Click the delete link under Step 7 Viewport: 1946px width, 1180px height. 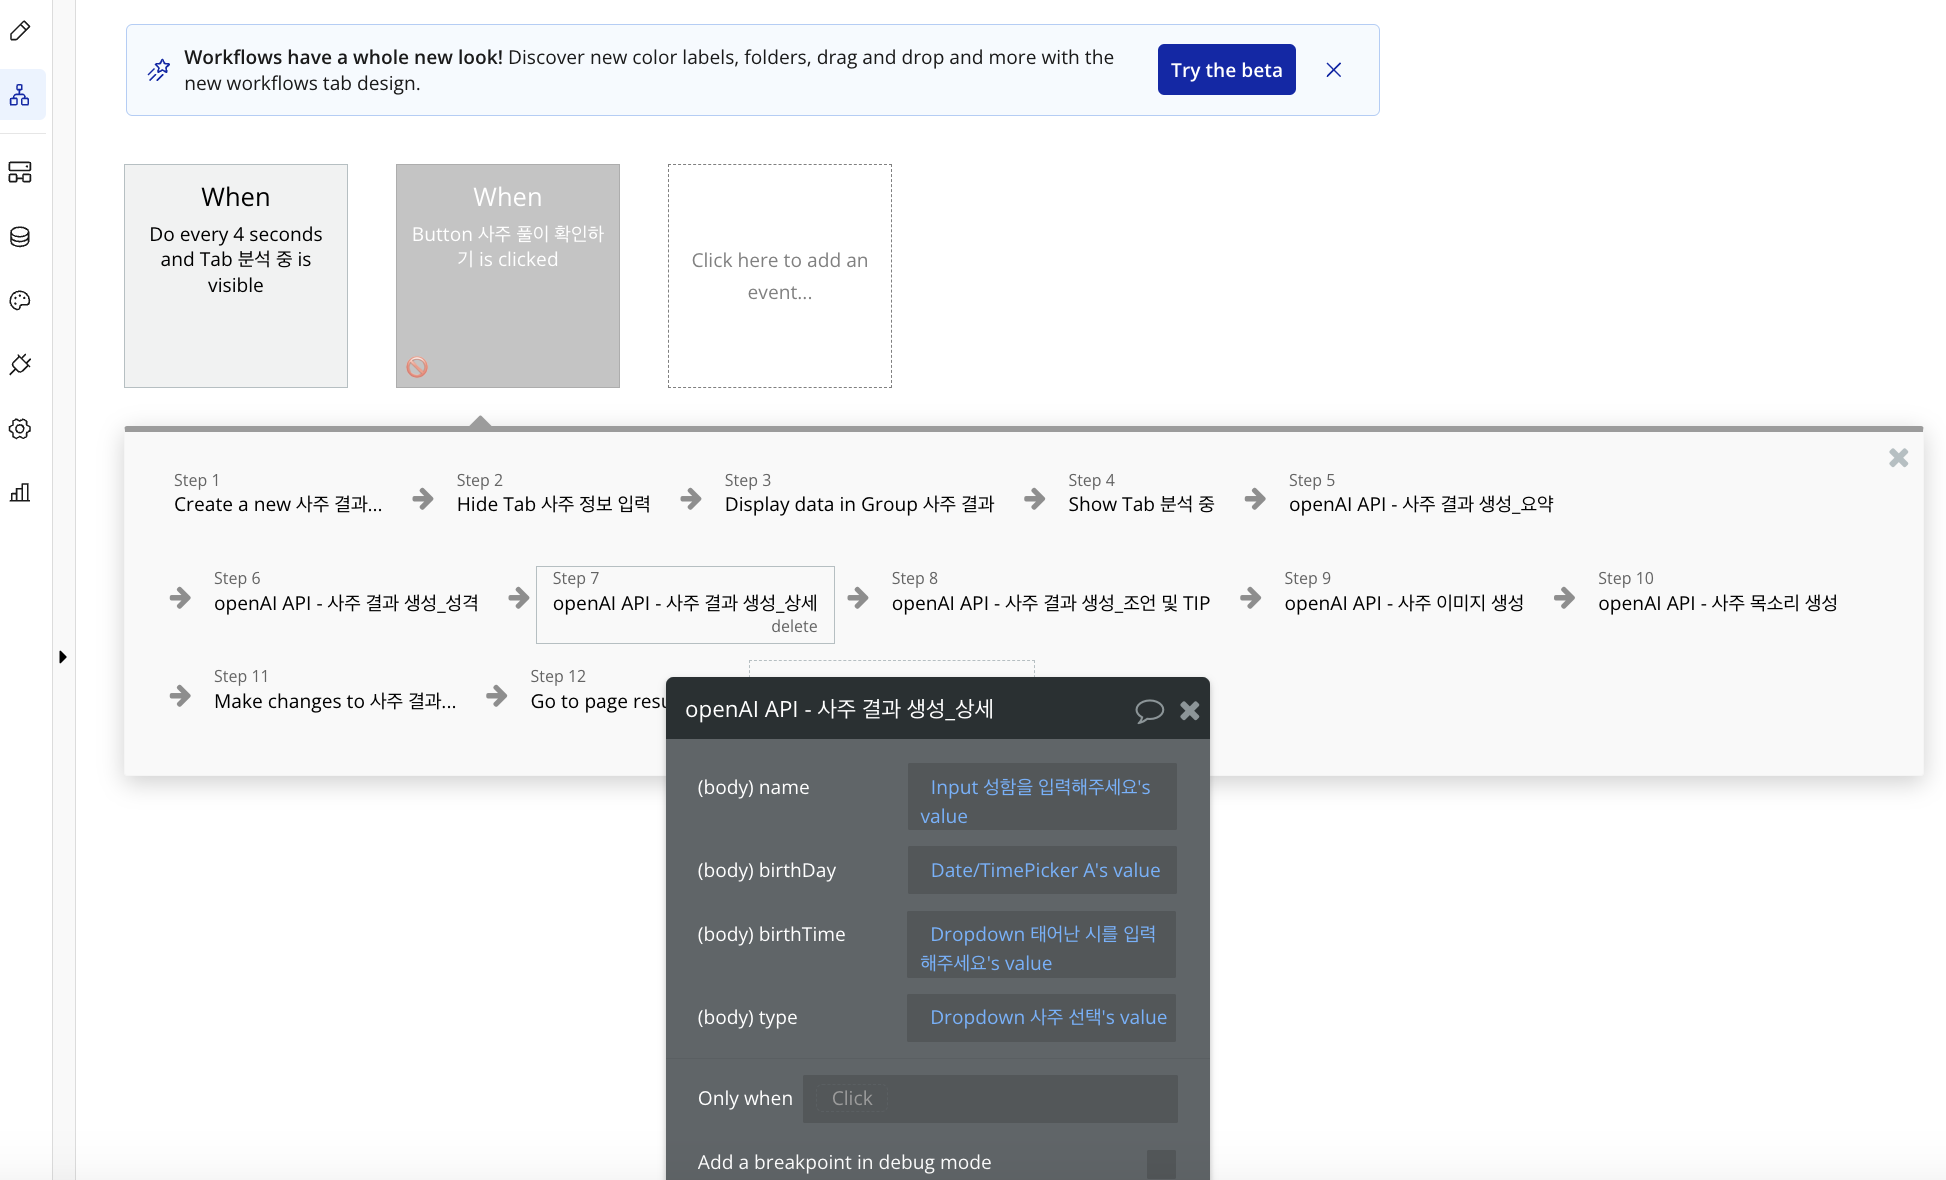tap(793, 626)
